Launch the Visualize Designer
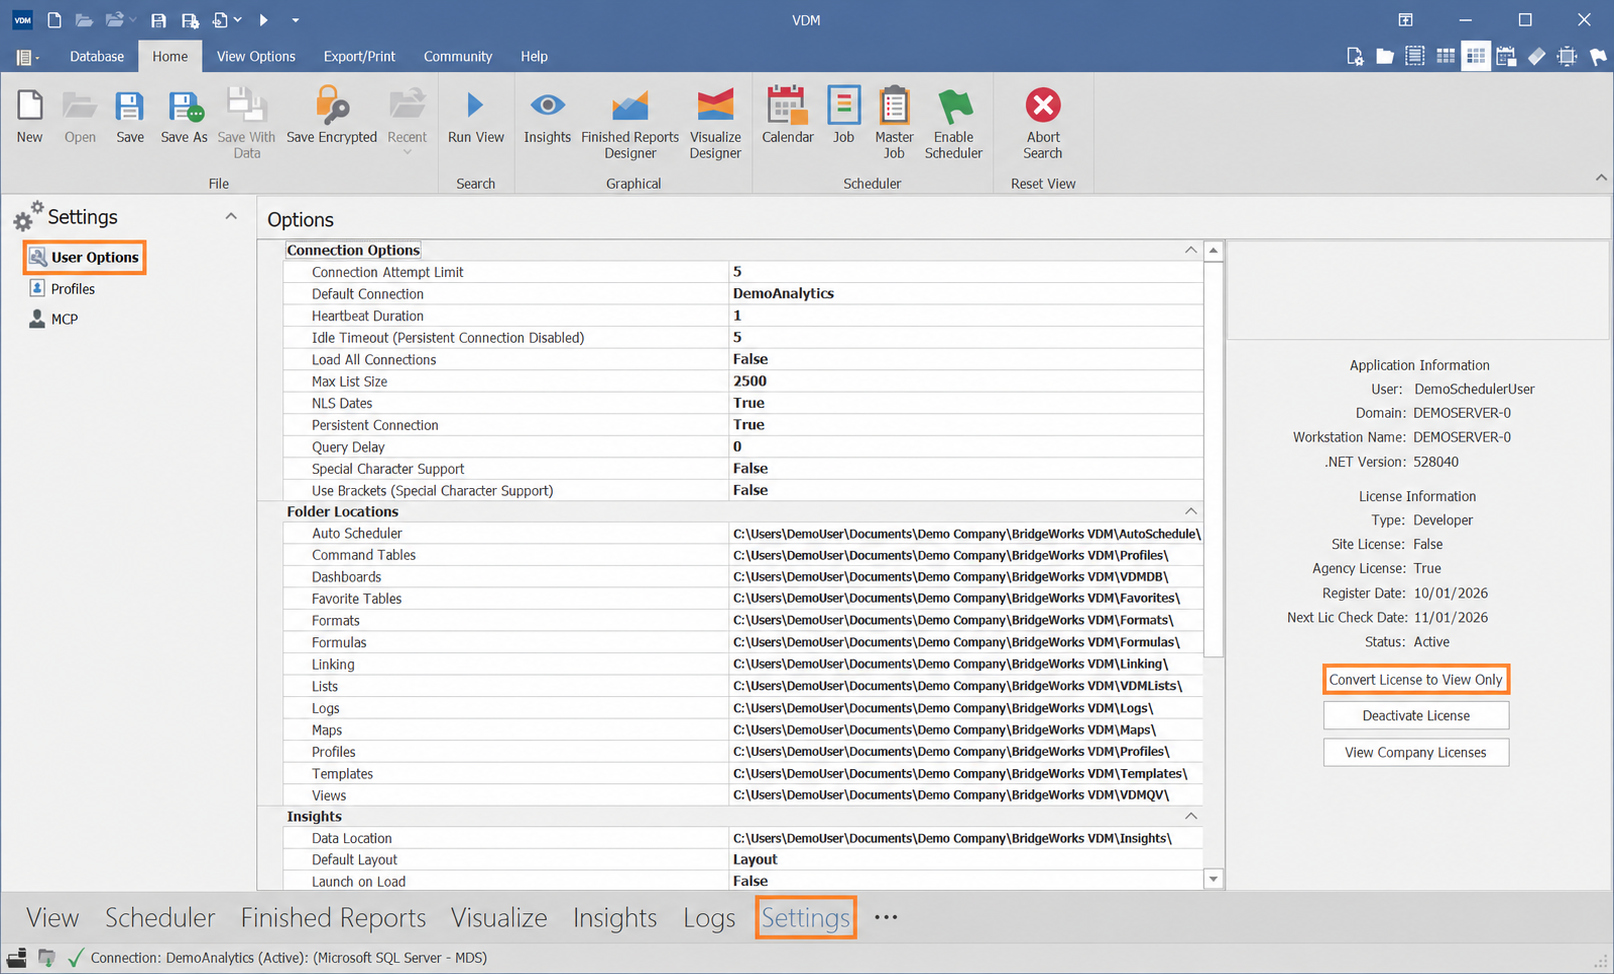Screen dimensions: 1614x974 (x=715, y=124)
